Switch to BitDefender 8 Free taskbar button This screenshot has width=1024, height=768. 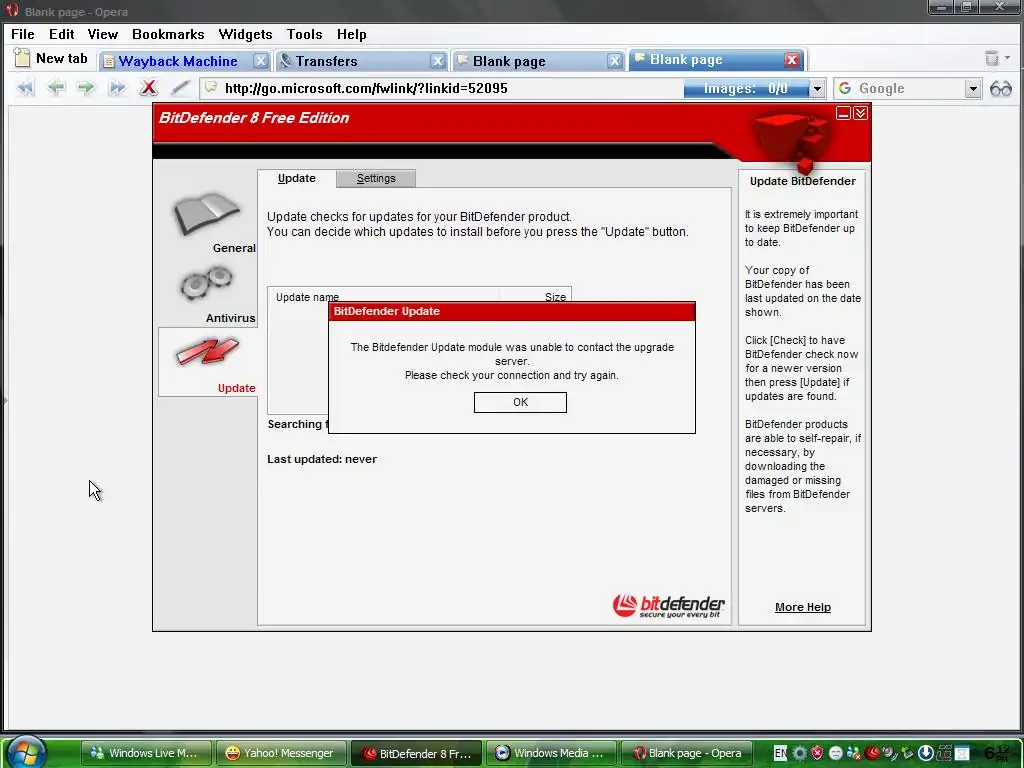pos(417,753)
